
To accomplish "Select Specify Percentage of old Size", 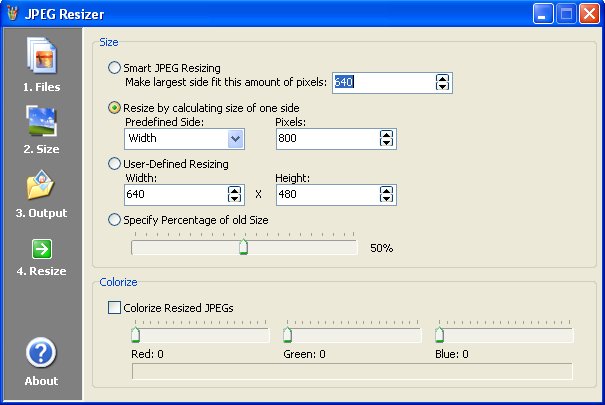I will 114,219.
